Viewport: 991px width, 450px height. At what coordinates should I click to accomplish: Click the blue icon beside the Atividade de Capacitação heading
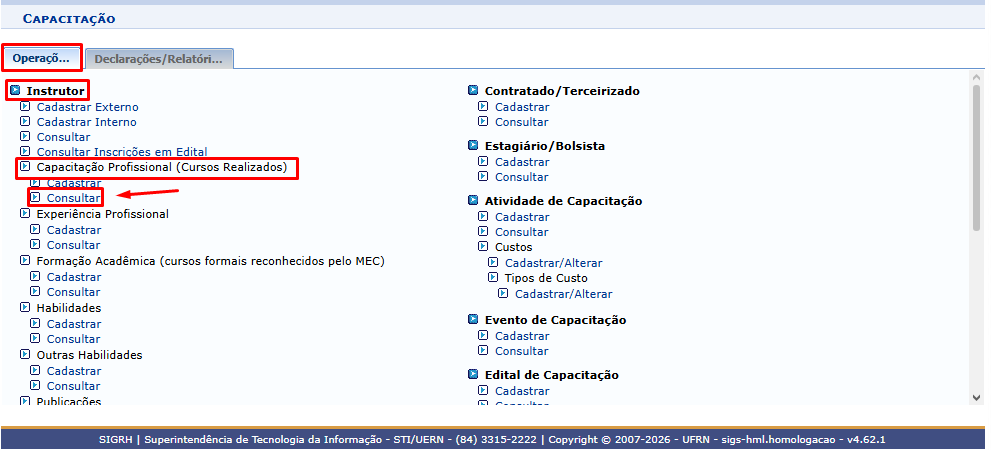[x=473, y=200]
